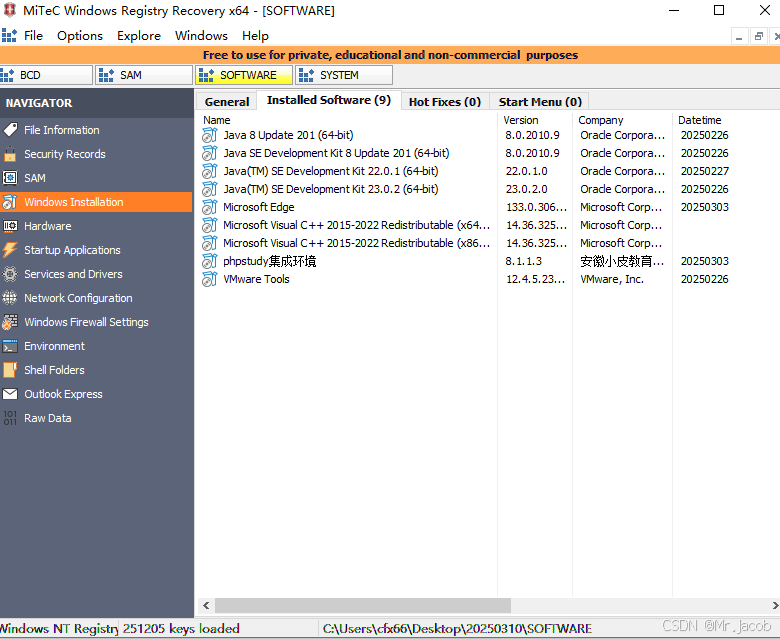This screenshot has height=639, width=780.
Task: Click the Startup Applications lightning icon
Action: click(x=10, y=250)
